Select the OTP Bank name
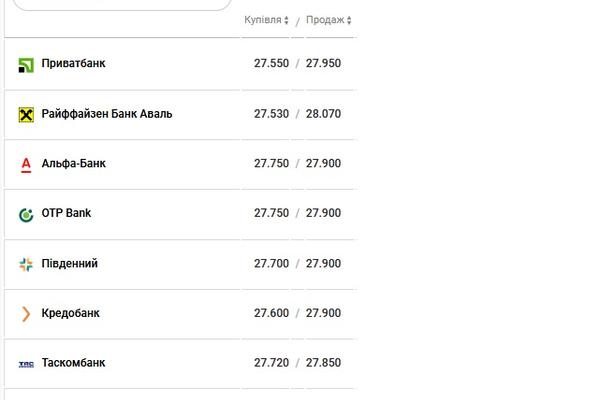This screenshot has width=600, height=400. coord(66,213)
